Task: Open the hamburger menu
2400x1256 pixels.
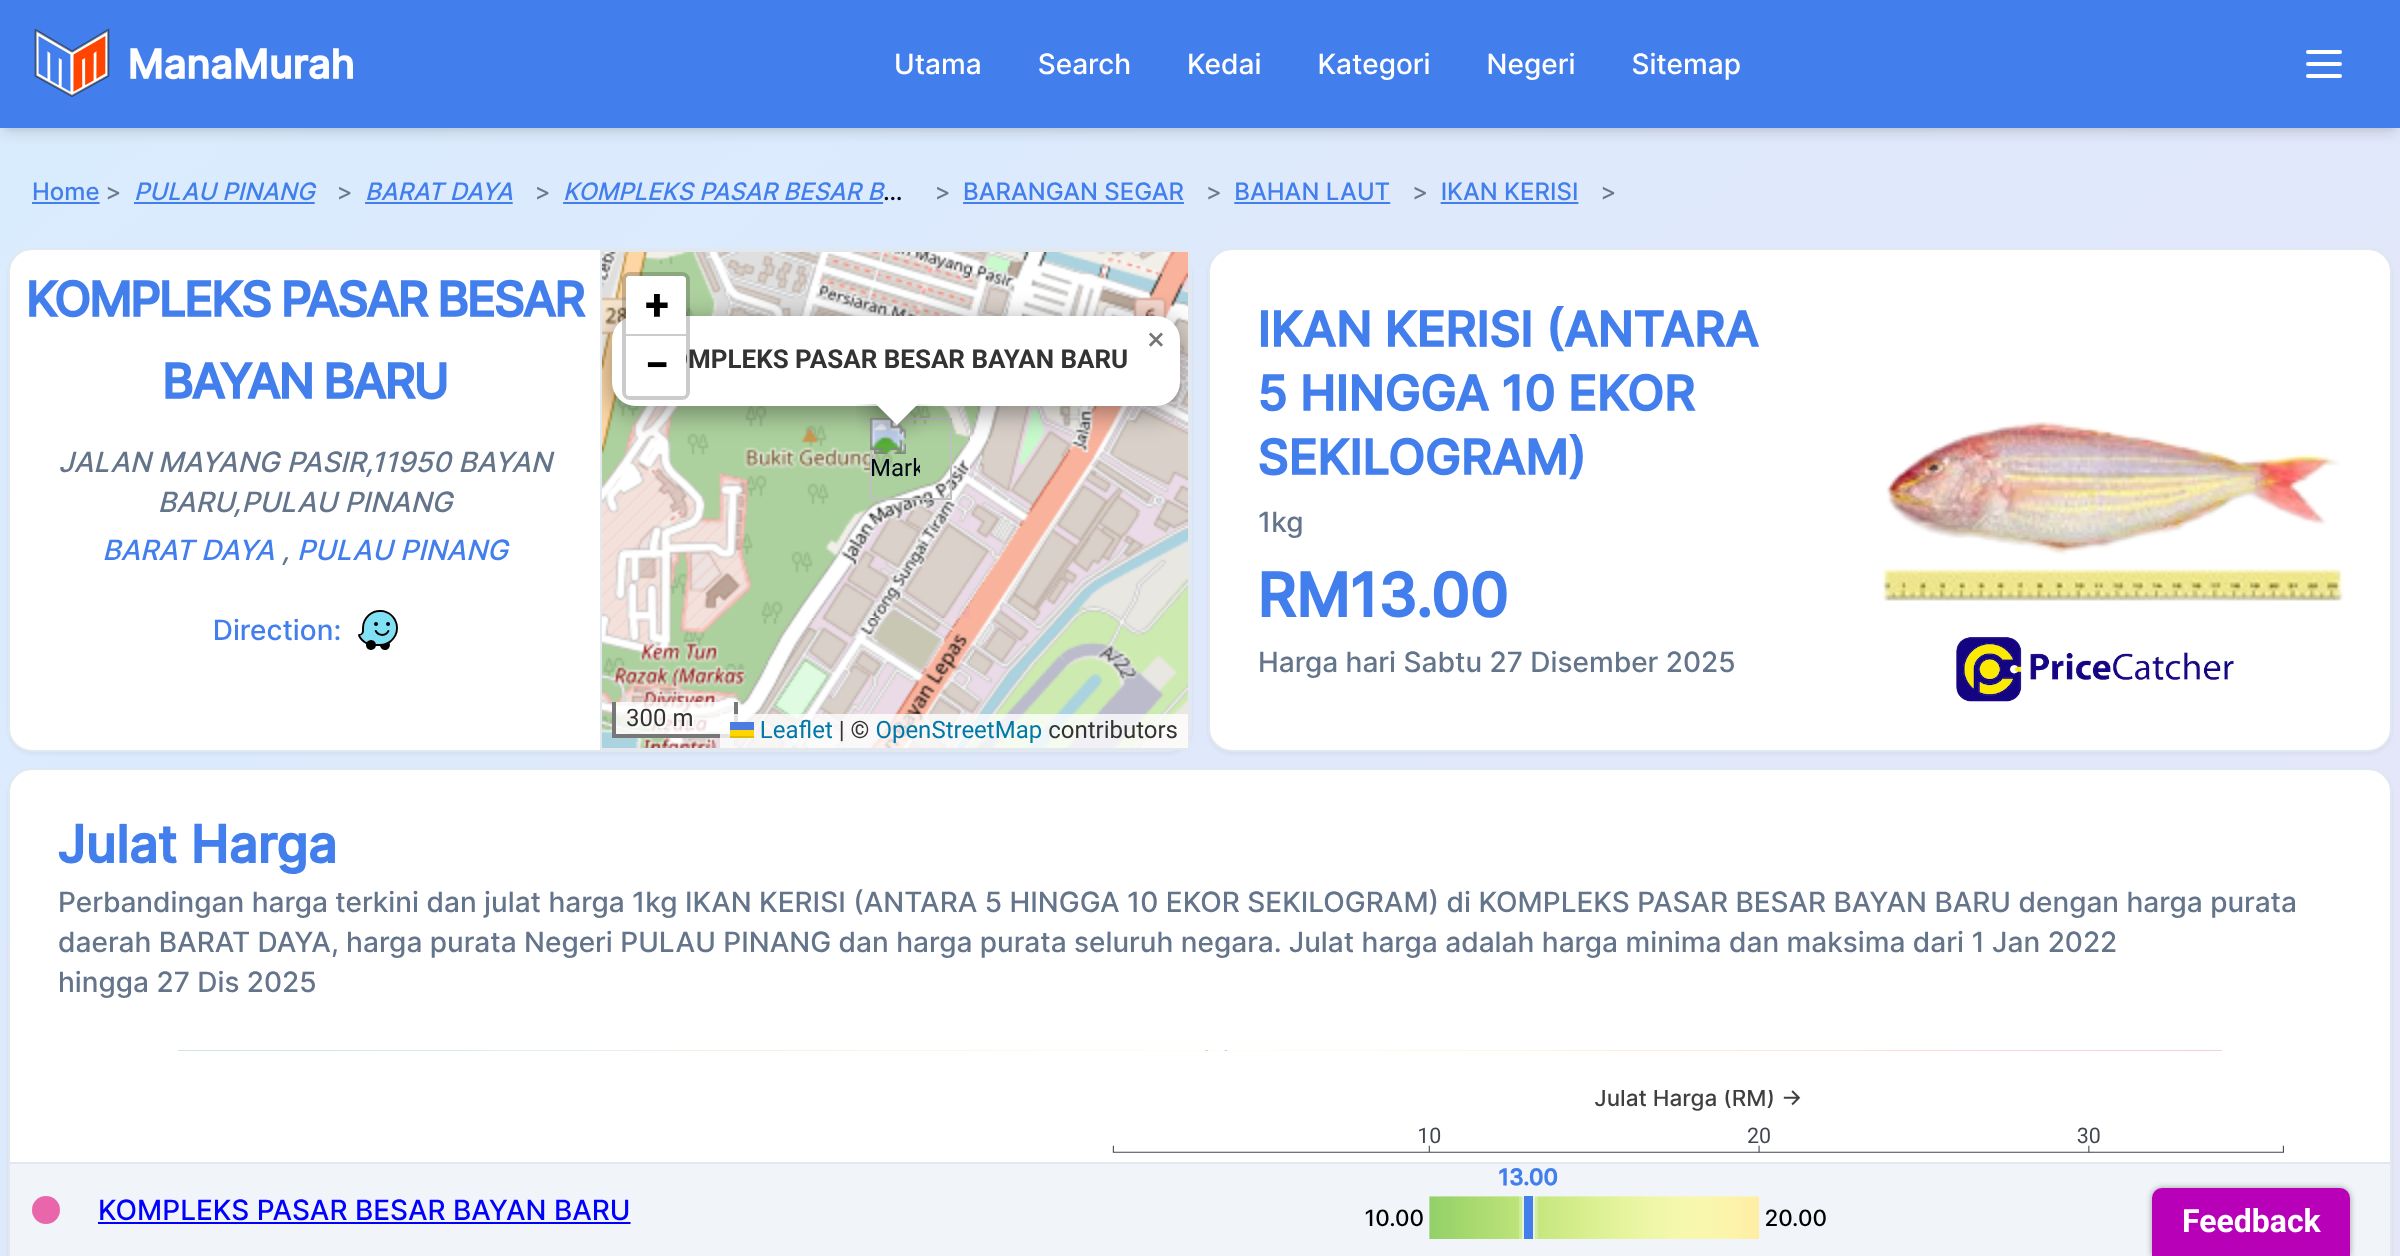Action: pos(2323,64)
